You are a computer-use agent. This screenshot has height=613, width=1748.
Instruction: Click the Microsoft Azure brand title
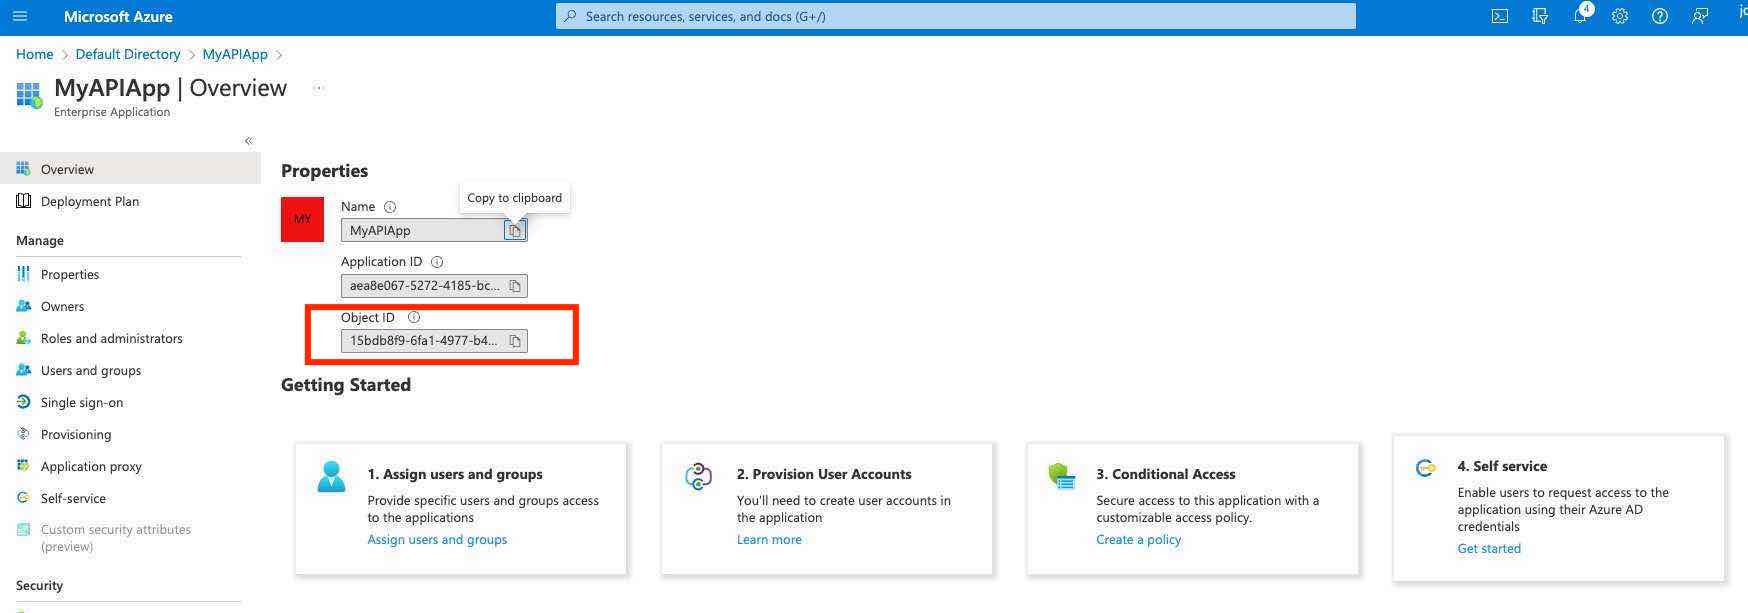pyautogui.click(x=118, y=16)
